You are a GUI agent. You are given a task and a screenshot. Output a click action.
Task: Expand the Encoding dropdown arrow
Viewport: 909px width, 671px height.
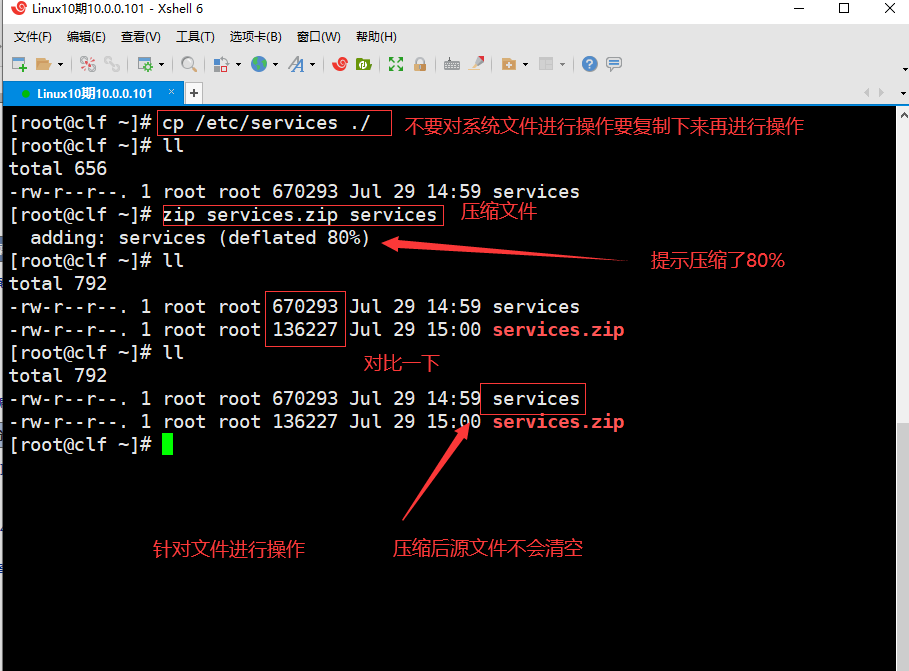(x=275, y=64)
